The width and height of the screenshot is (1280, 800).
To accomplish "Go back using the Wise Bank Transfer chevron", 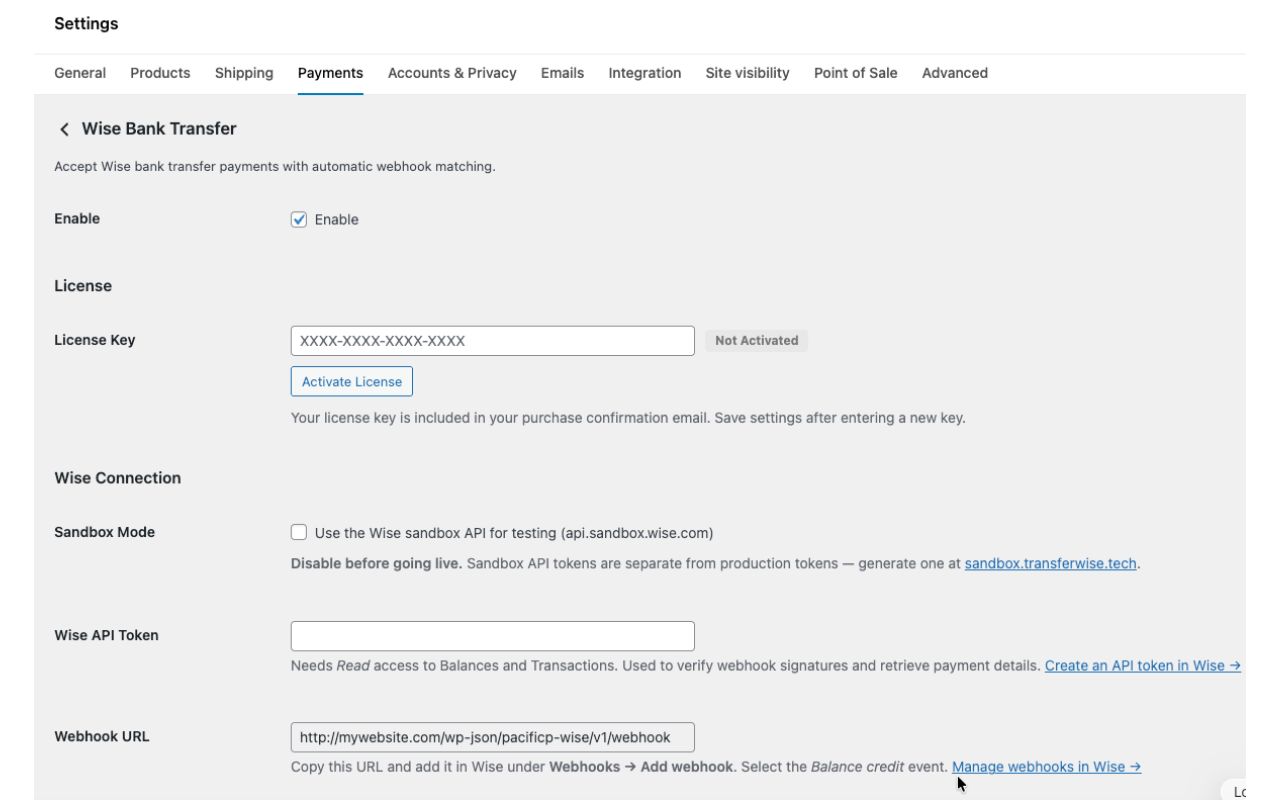I will 64,129.
